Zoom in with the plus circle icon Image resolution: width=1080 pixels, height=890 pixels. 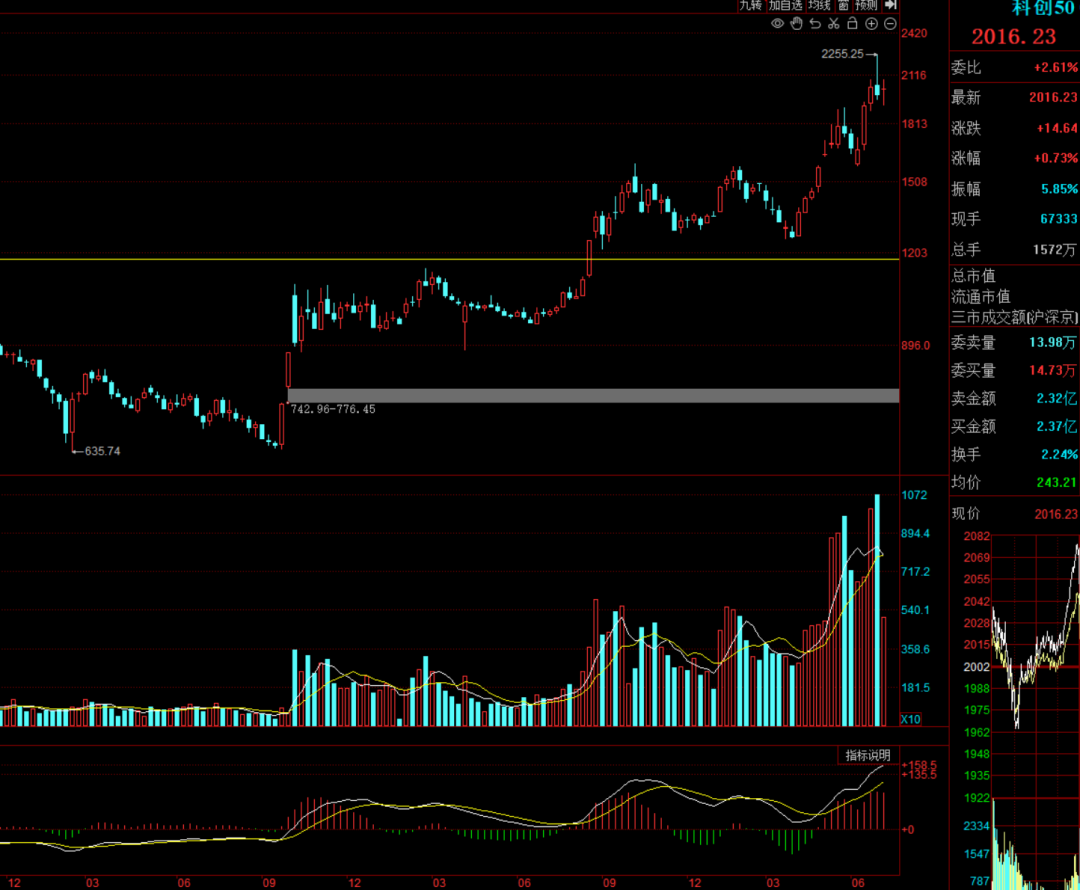pyautogui.click(x=871, y=24)
